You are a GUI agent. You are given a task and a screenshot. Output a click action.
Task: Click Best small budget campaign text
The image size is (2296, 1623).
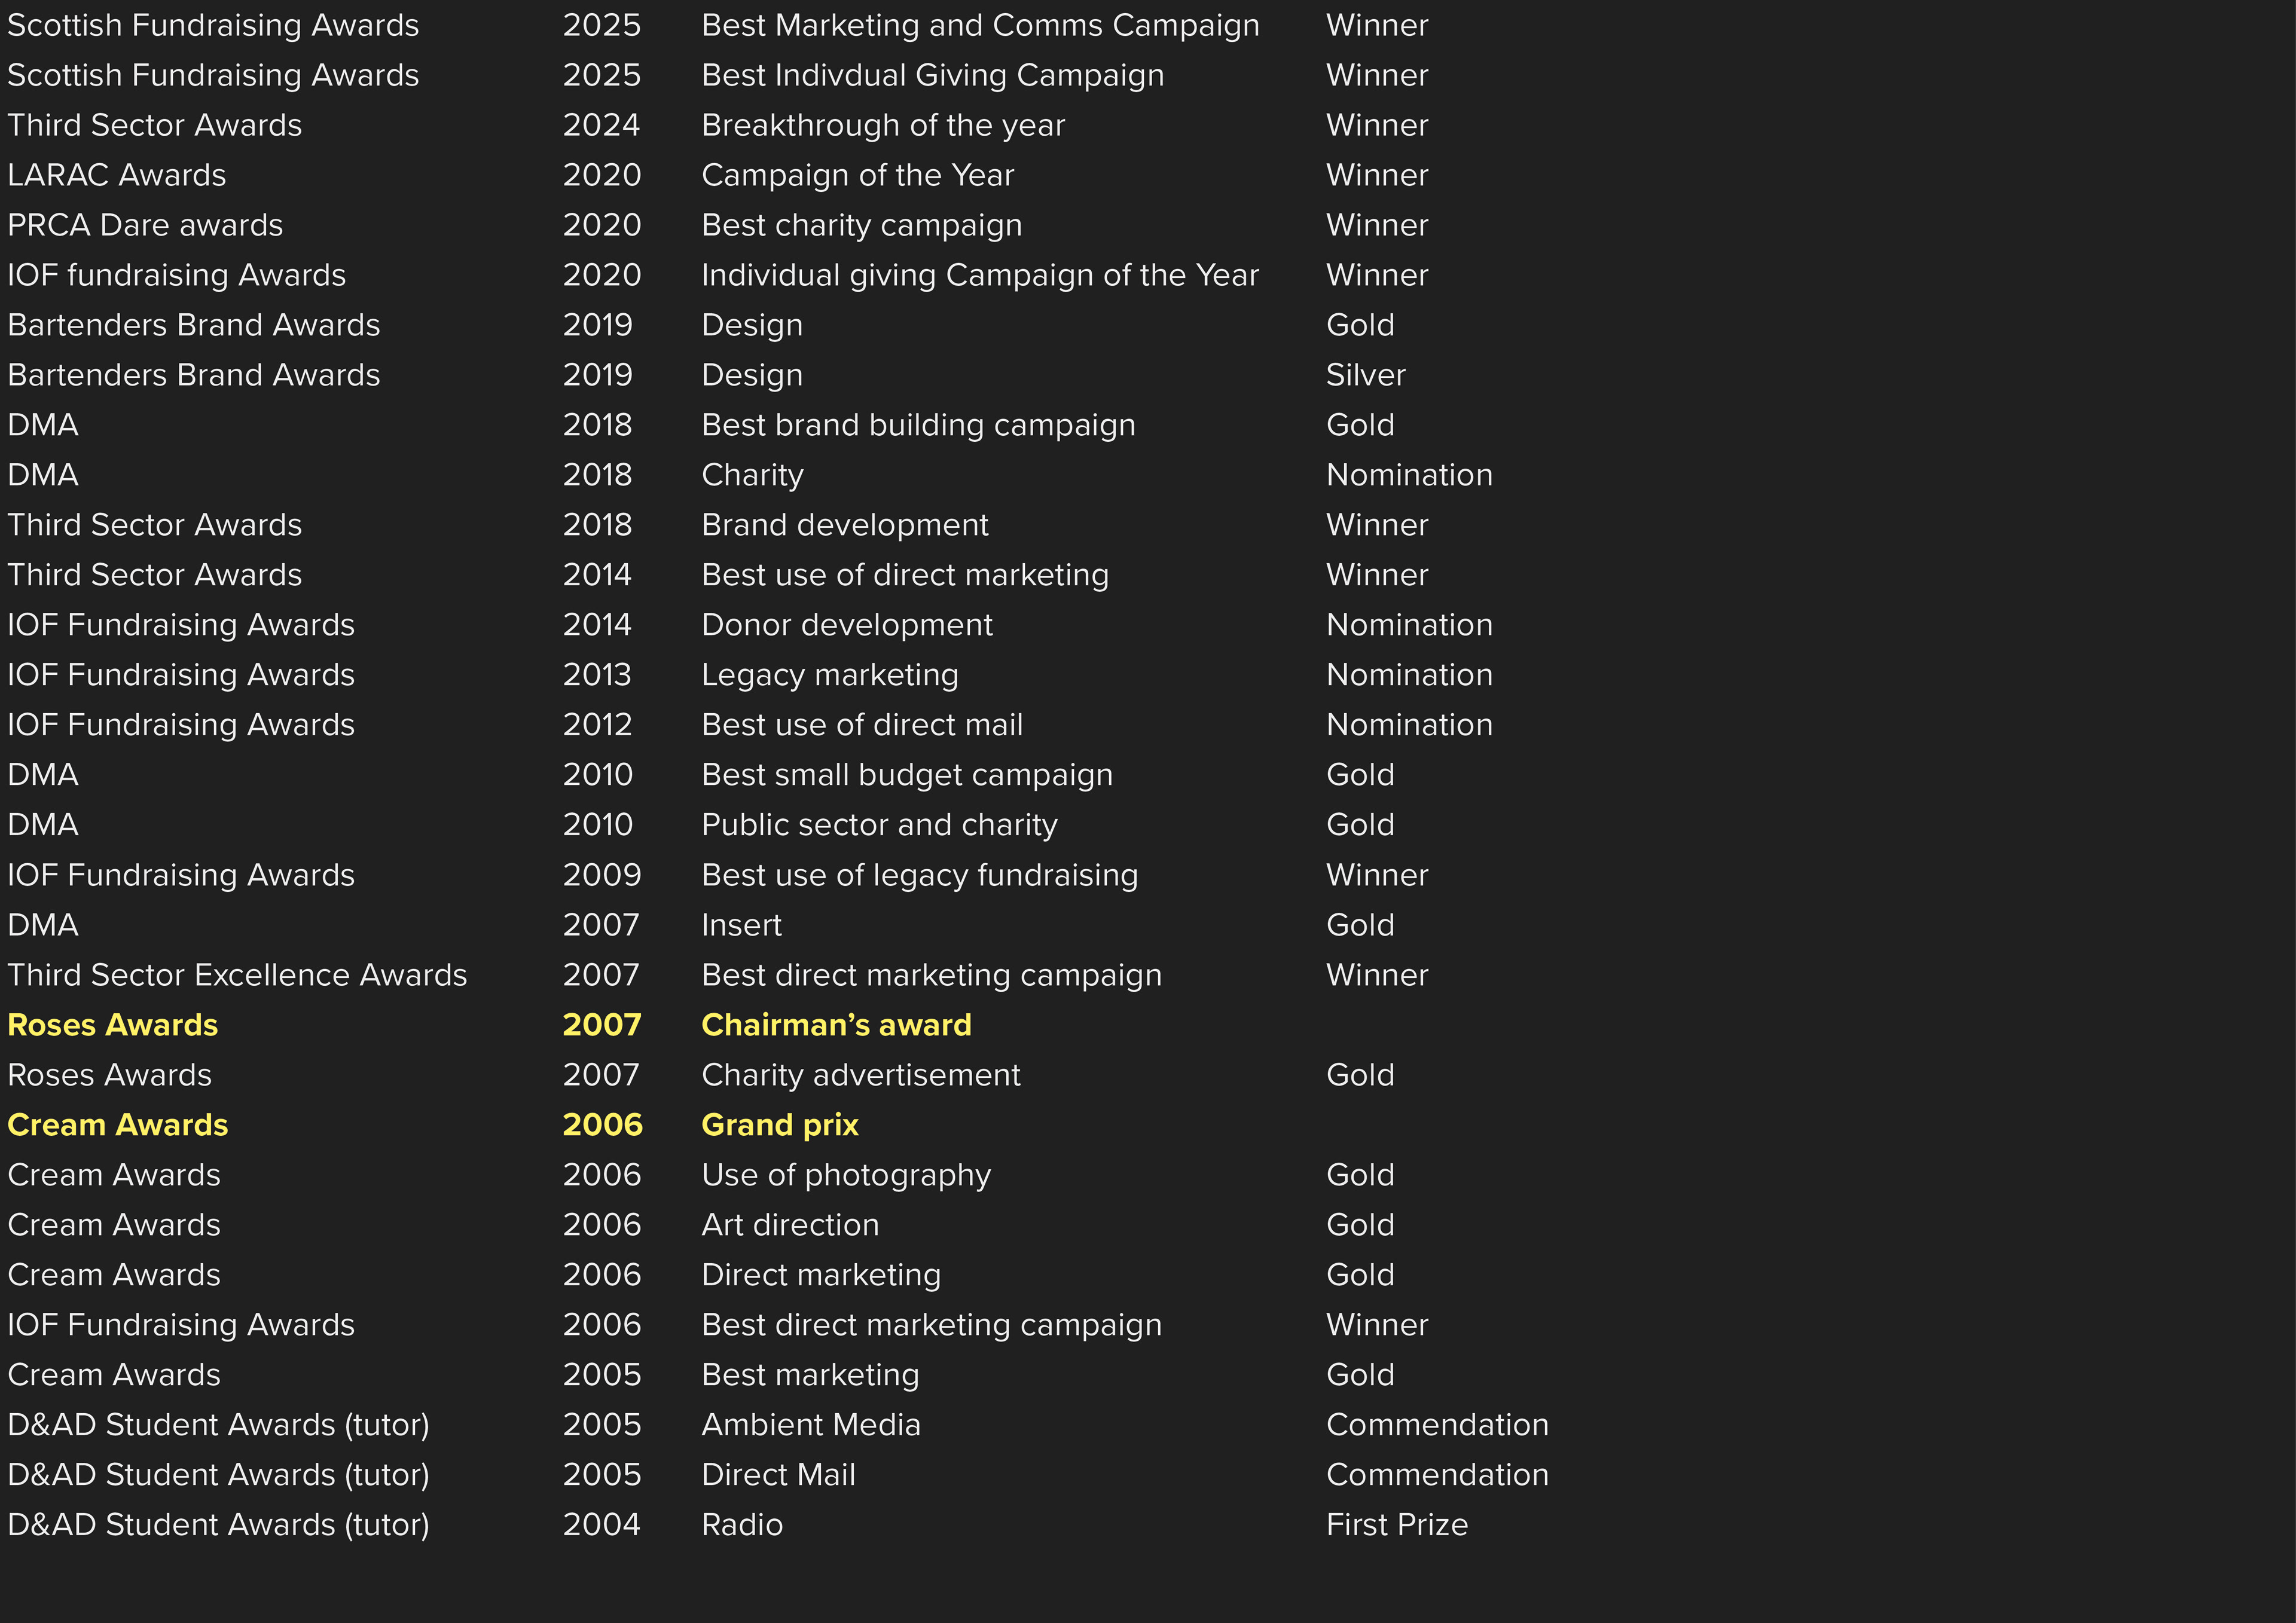906,775
